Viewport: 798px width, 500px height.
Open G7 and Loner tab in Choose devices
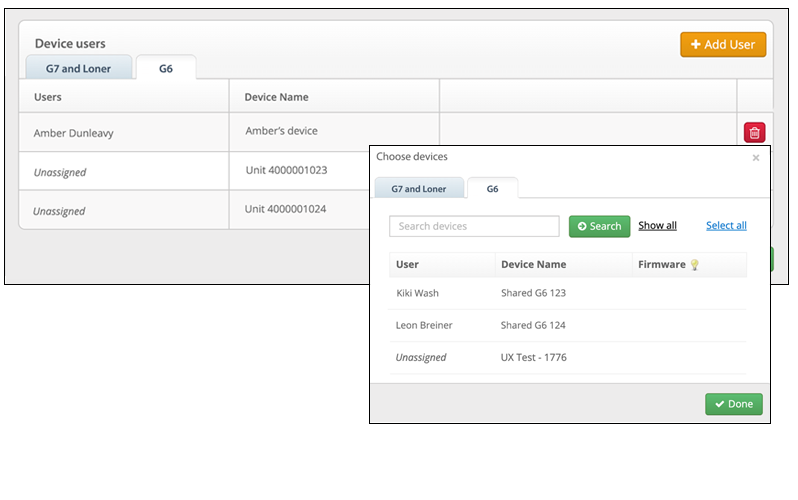point(419,189)
